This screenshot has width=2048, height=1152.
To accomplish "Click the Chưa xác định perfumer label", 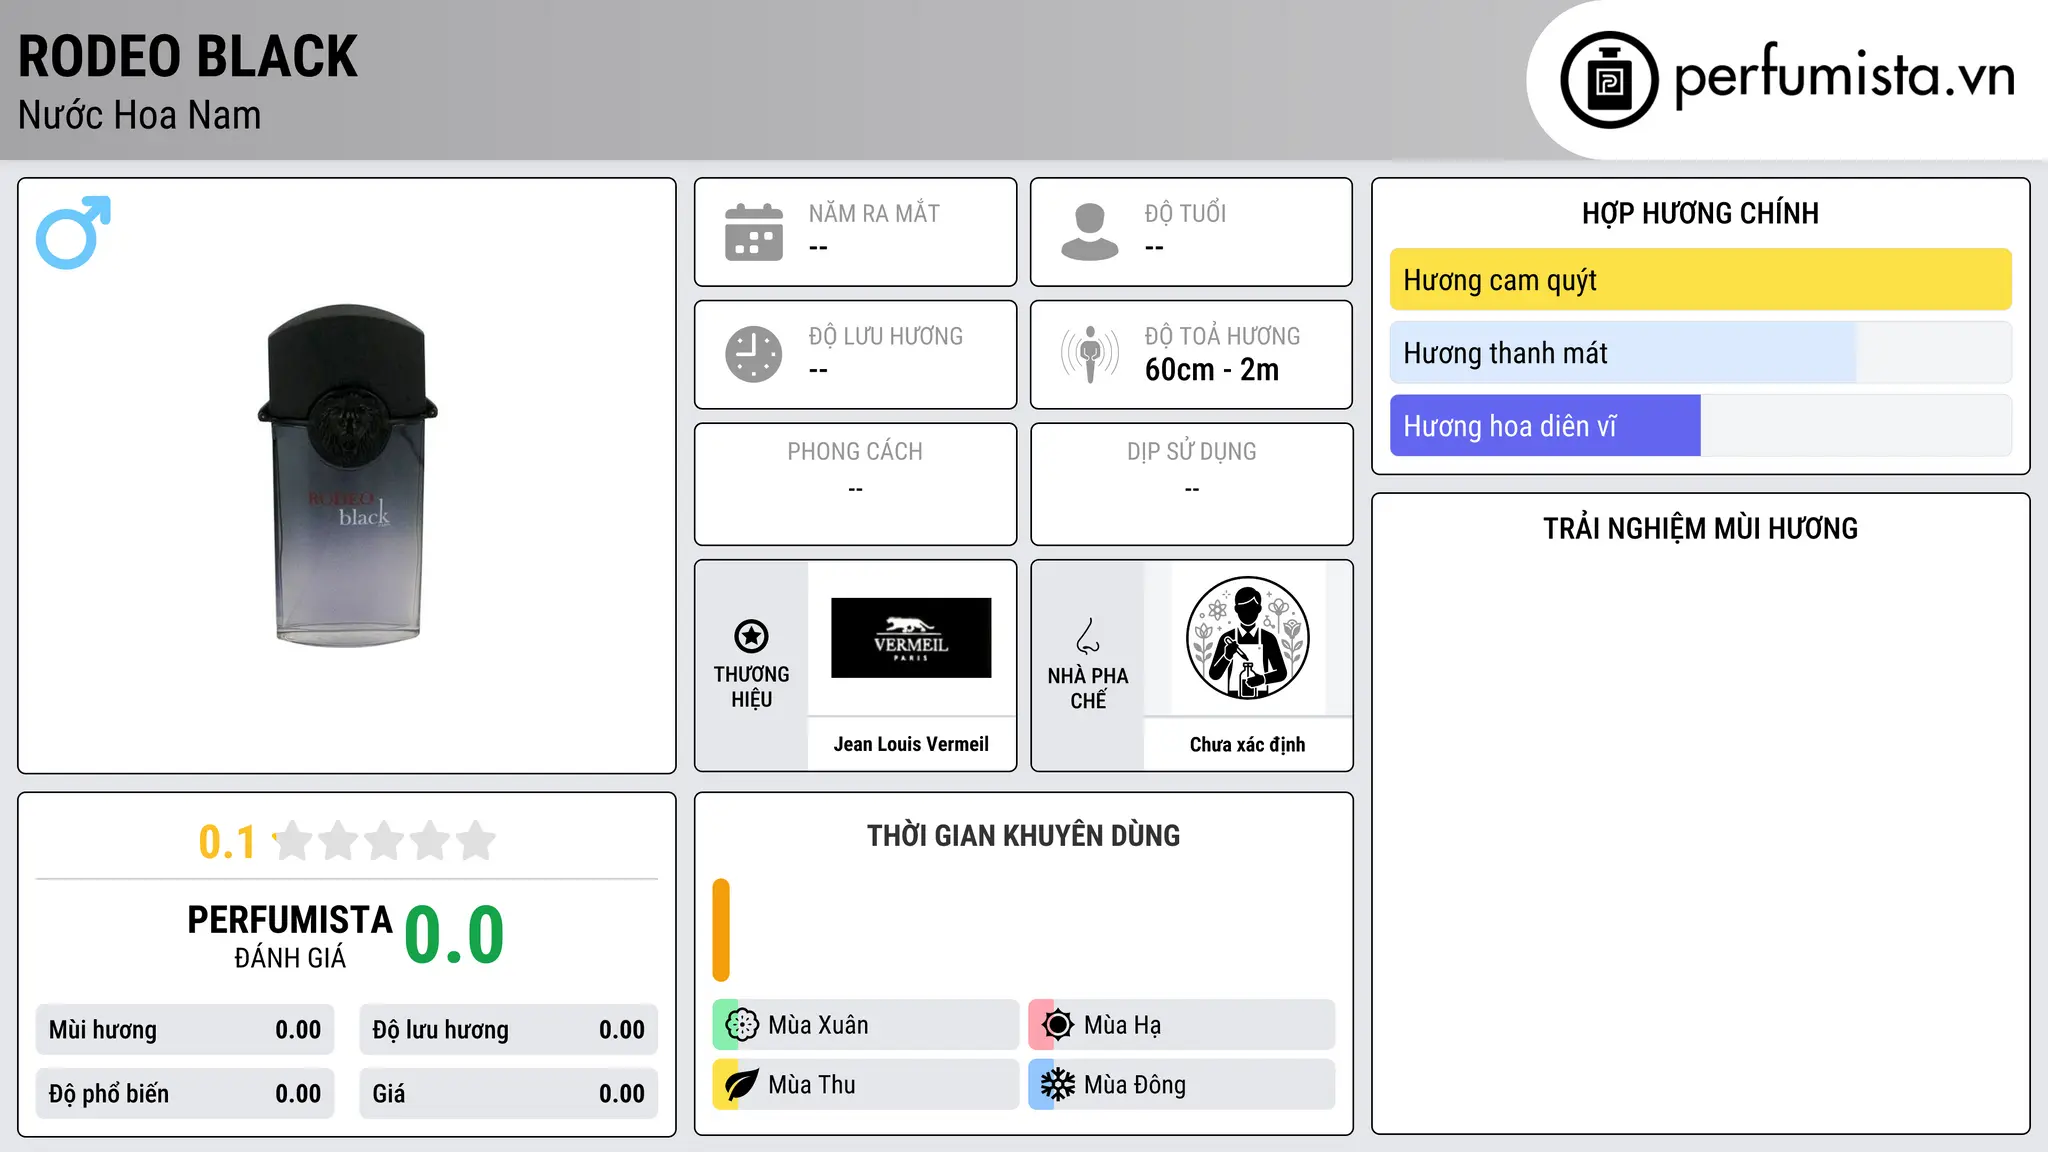I will 1247,744.
